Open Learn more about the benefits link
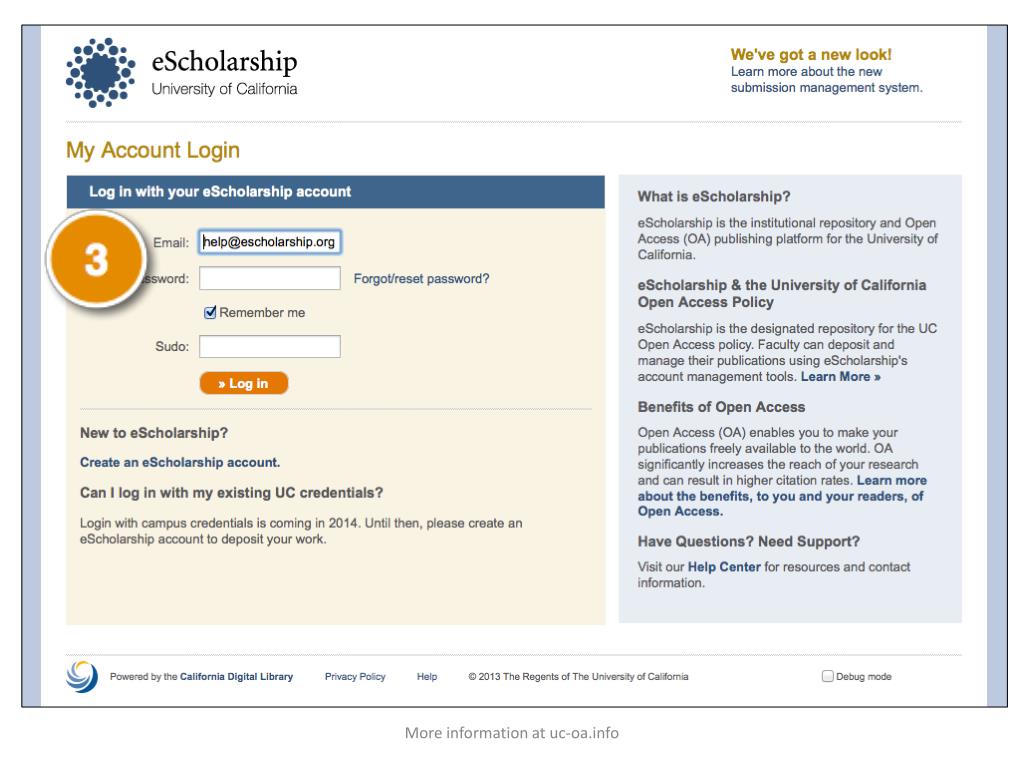Screen dimensions: 1024x768 pos(782,496)
